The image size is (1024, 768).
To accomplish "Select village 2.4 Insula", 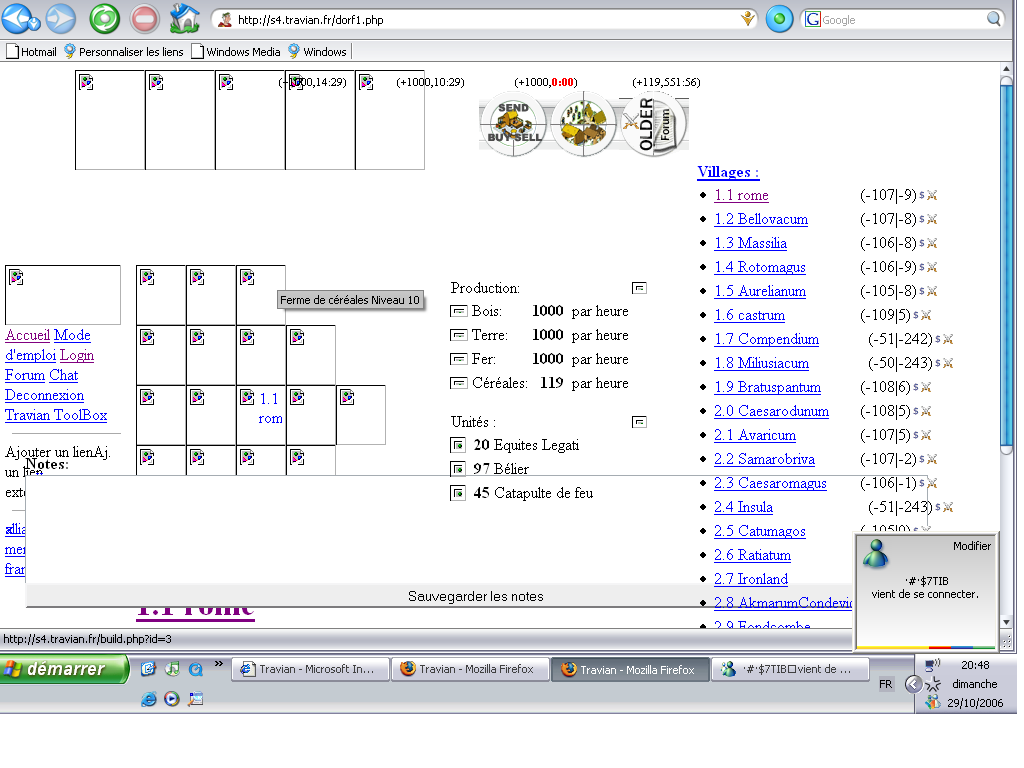I will (743, 507).
